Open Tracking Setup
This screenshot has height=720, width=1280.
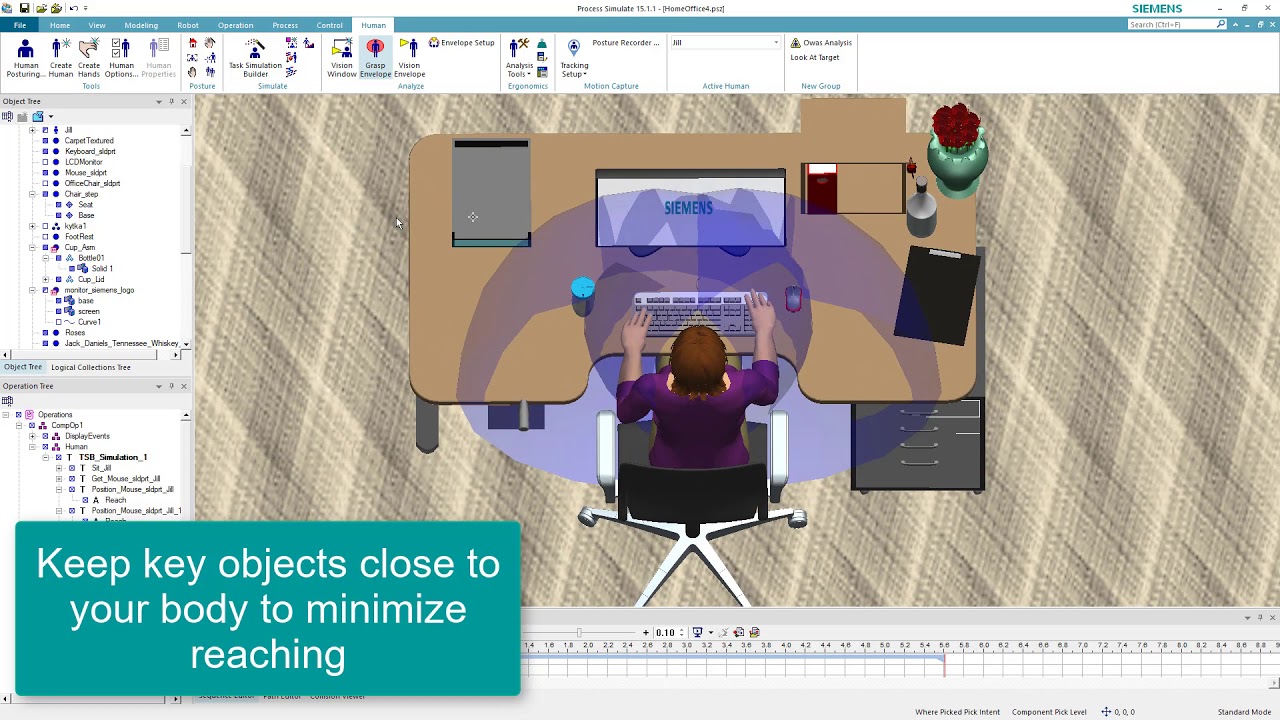pos(574,58)
